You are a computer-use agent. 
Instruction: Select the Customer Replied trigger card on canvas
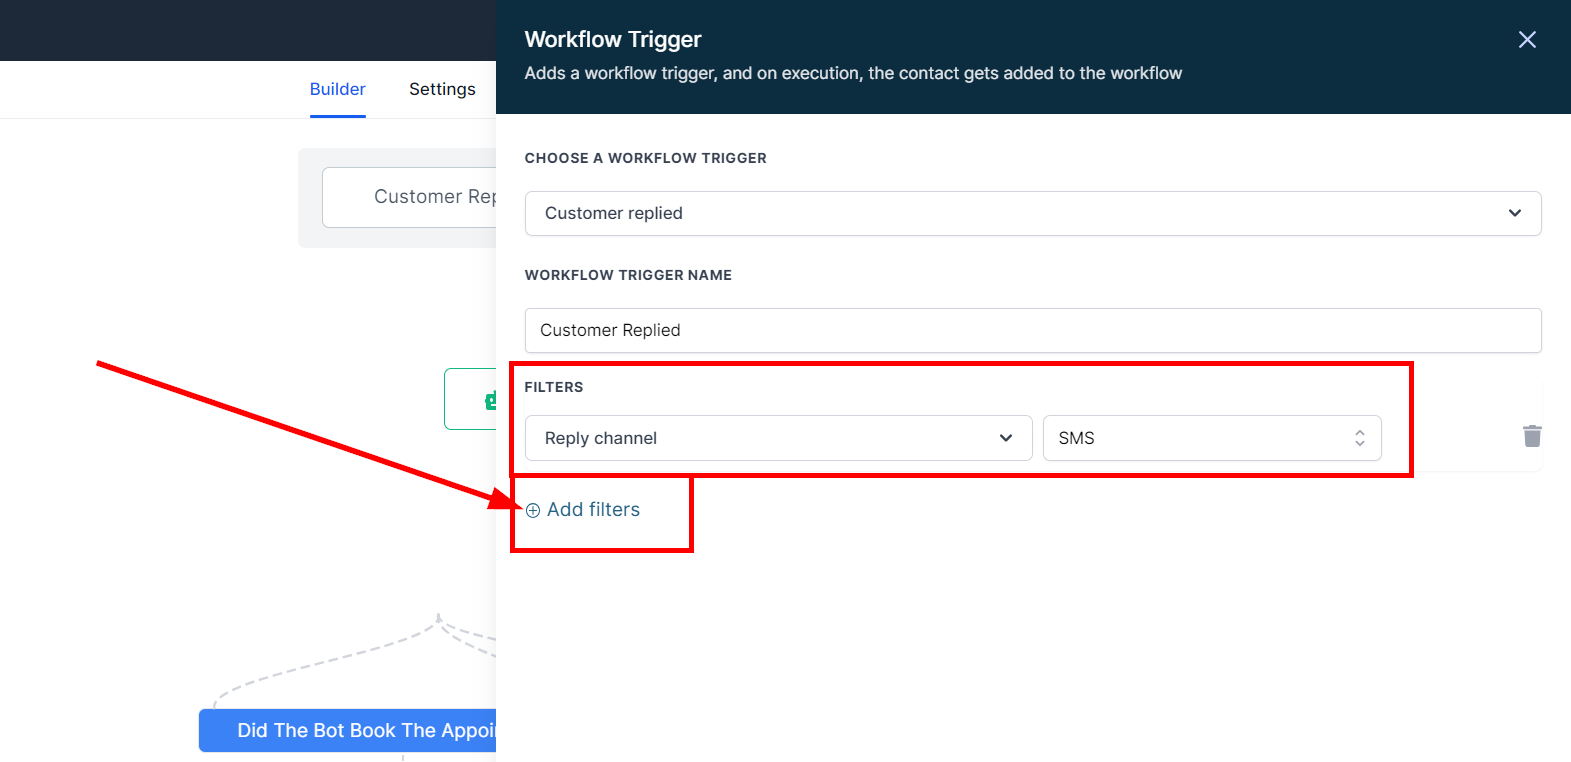(410, 197)
